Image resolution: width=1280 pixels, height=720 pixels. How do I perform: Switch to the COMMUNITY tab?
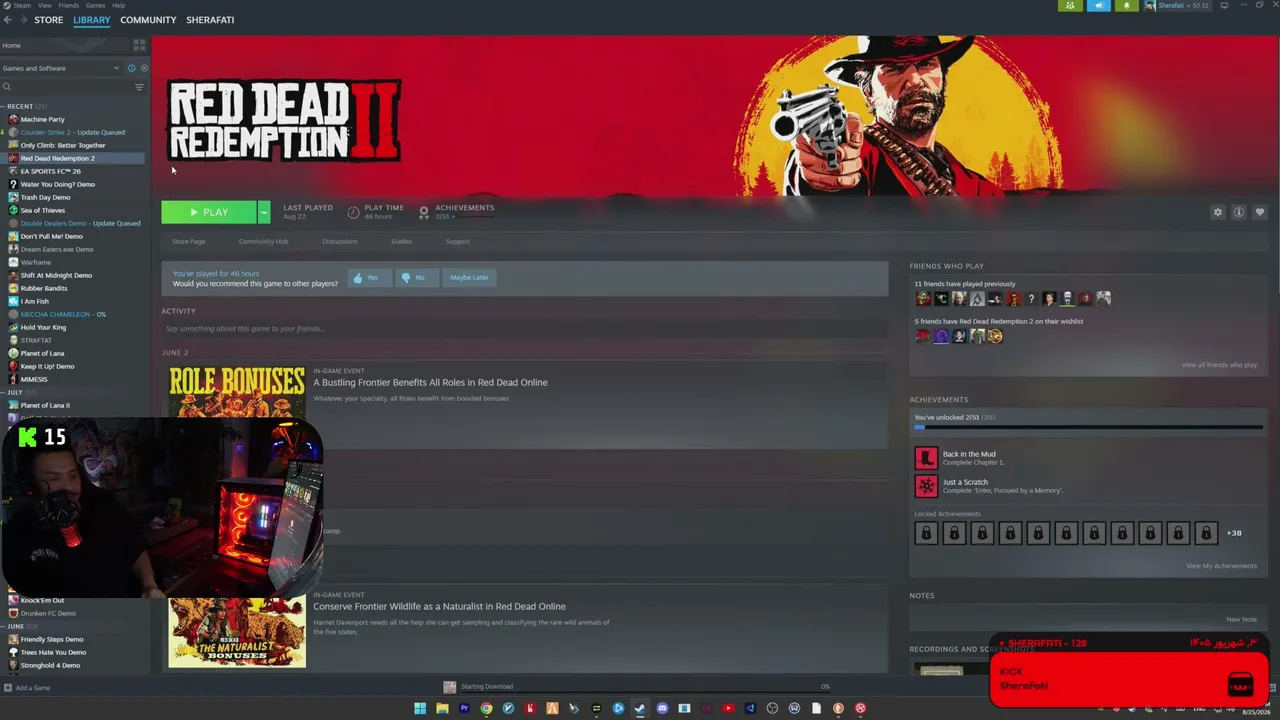point(148,20)
